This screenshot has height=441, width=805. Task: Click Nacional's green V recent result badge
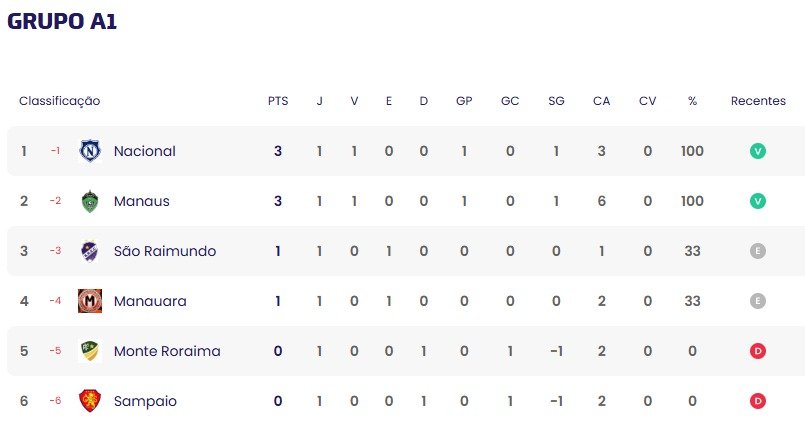click(758, 151)
